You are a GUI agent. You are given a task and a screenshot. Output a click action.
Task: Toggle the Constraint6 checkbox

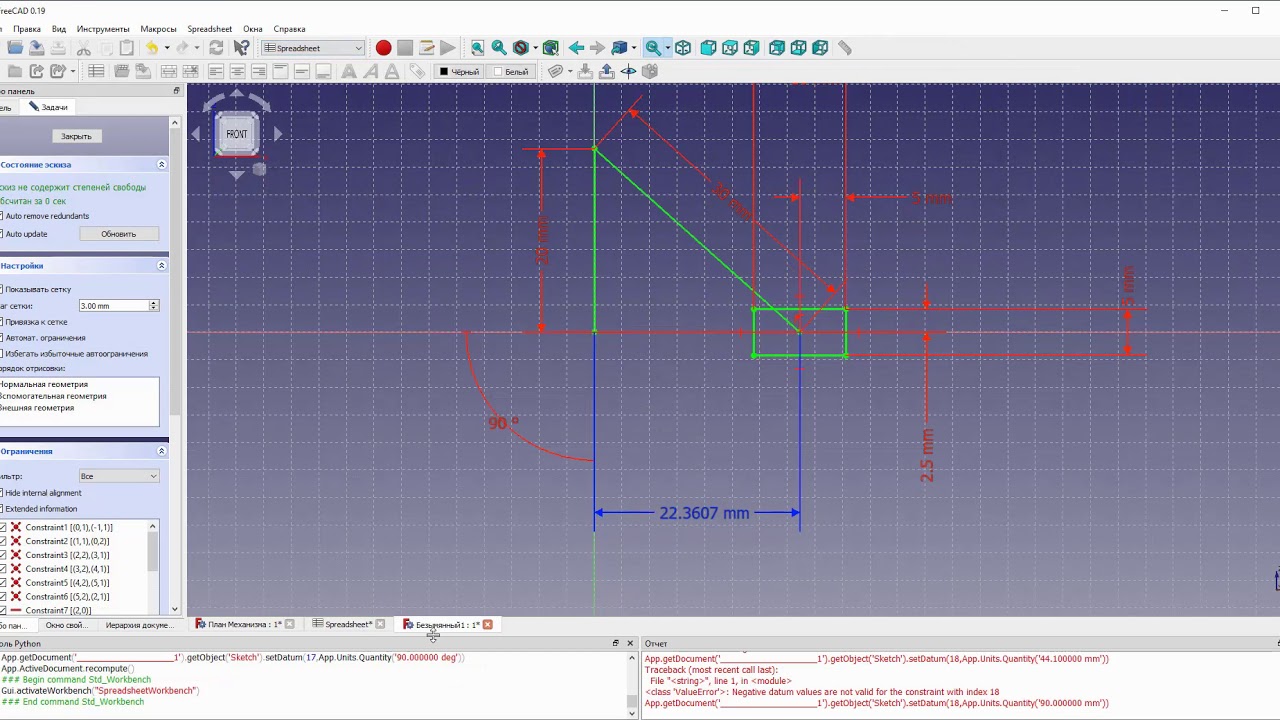coord(3,597)
